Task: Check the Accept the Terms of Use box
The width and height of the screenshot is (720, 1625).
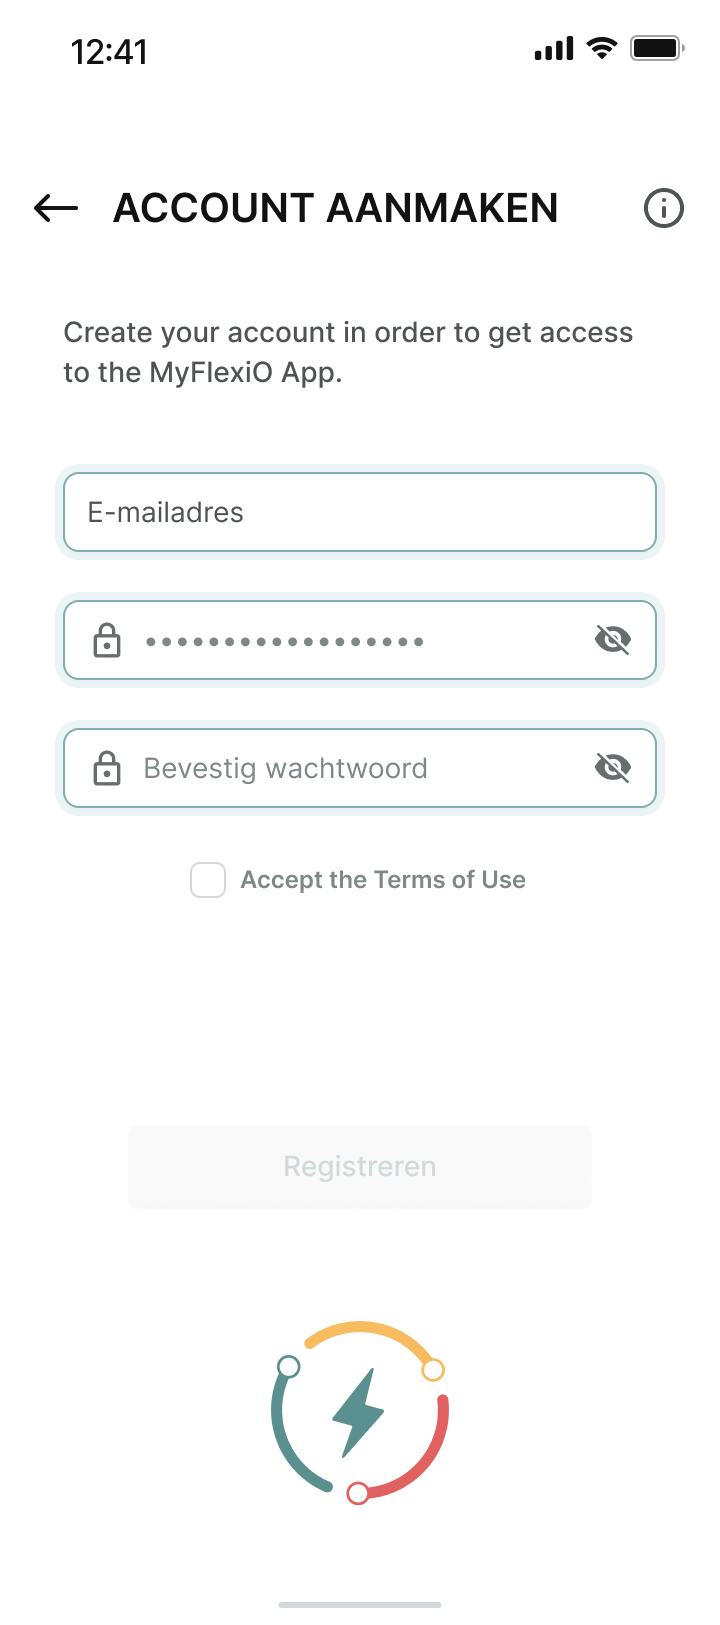Action: pos(208,880)
